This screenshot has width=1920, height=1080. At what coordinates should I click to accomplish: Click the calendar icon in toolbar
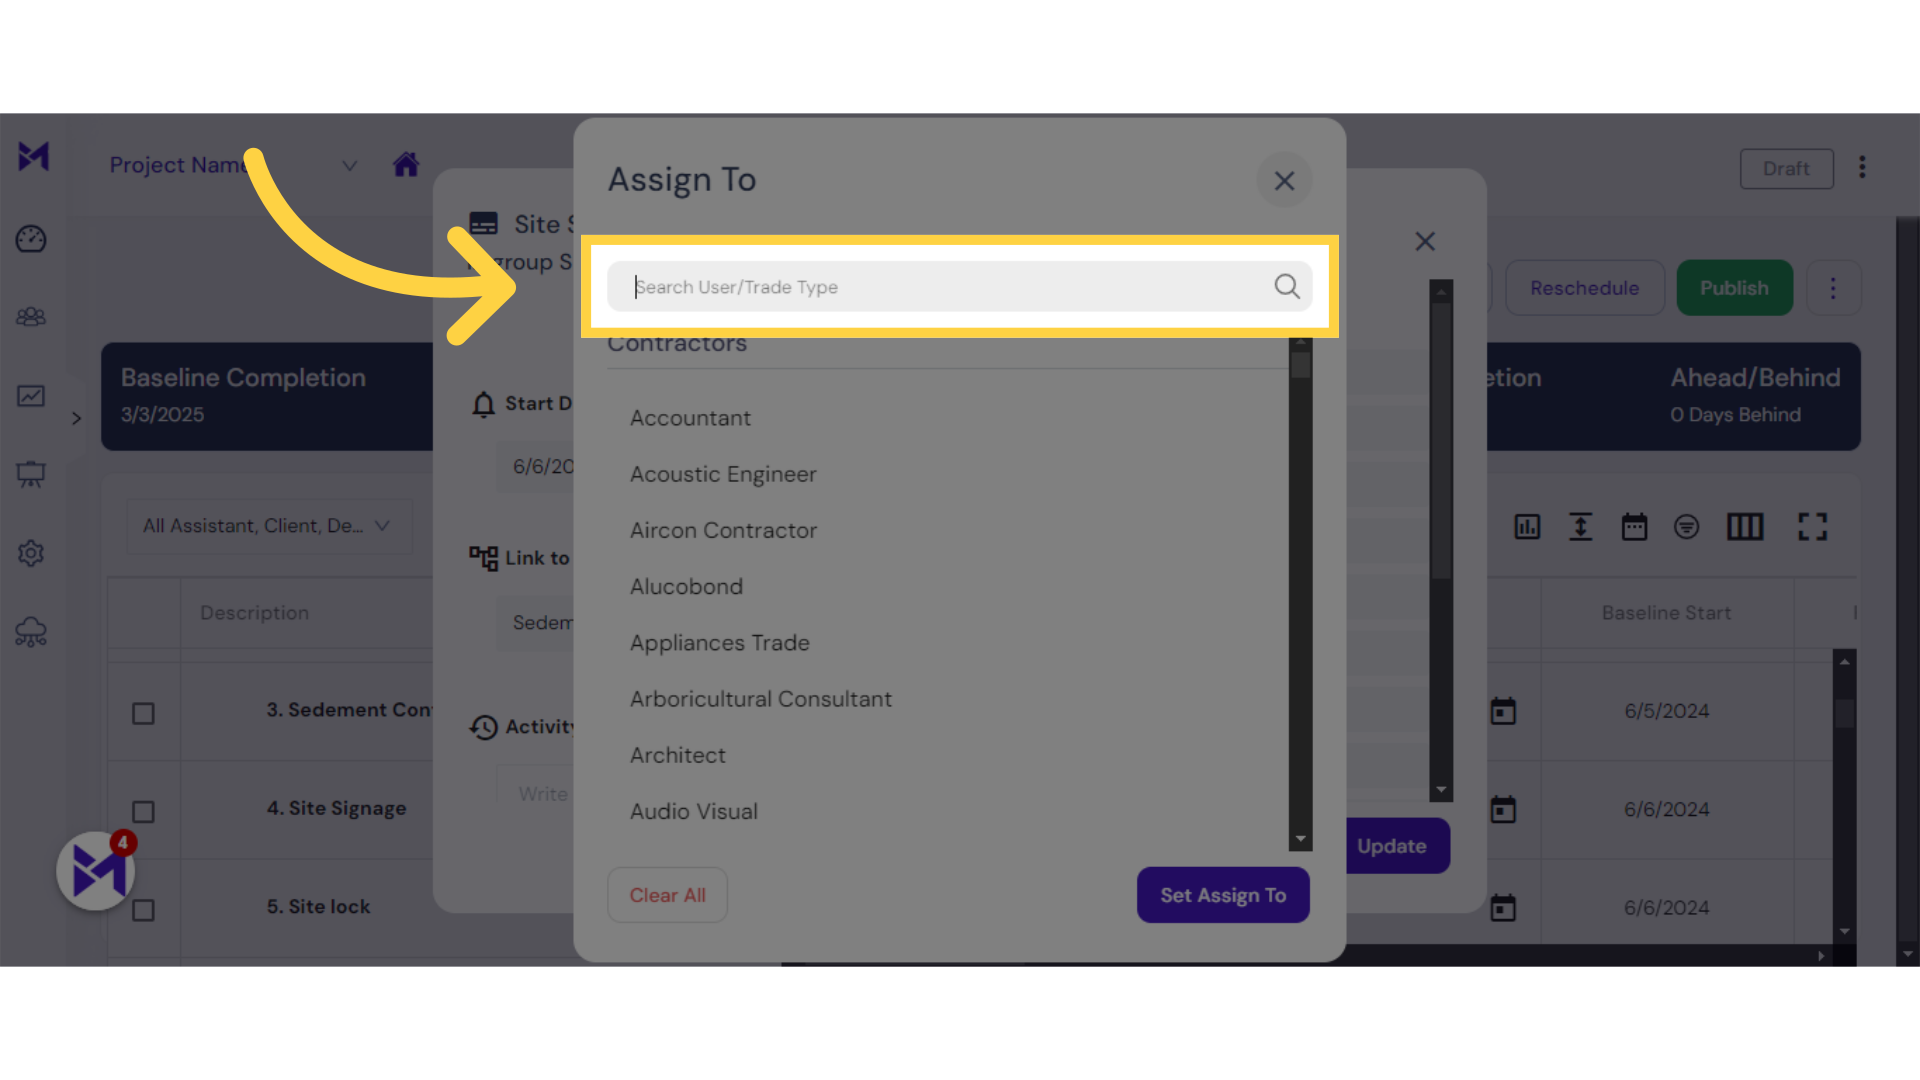tap(1635, 526)
